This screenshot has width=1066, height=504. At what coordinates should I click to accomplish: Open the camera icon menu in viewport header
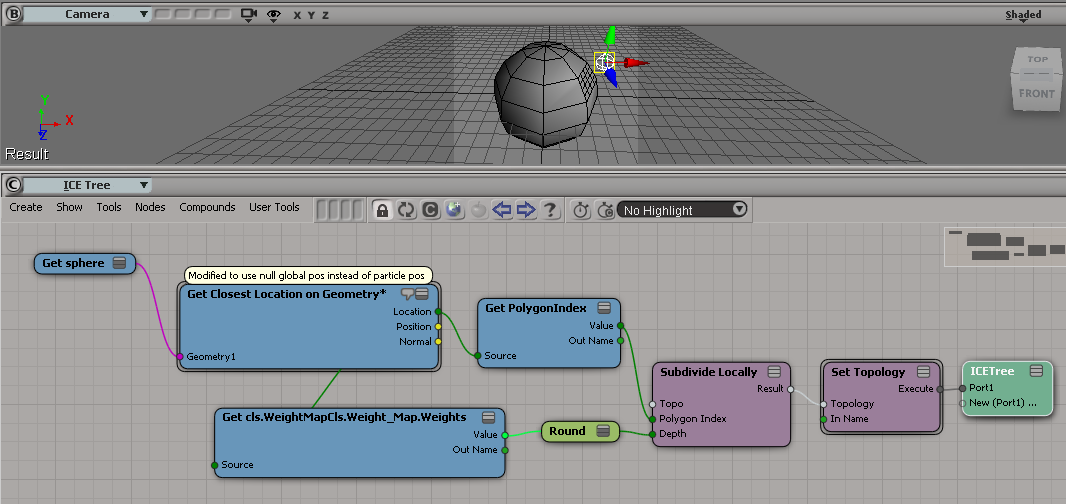pyautogui.click(x=250, y=15)
